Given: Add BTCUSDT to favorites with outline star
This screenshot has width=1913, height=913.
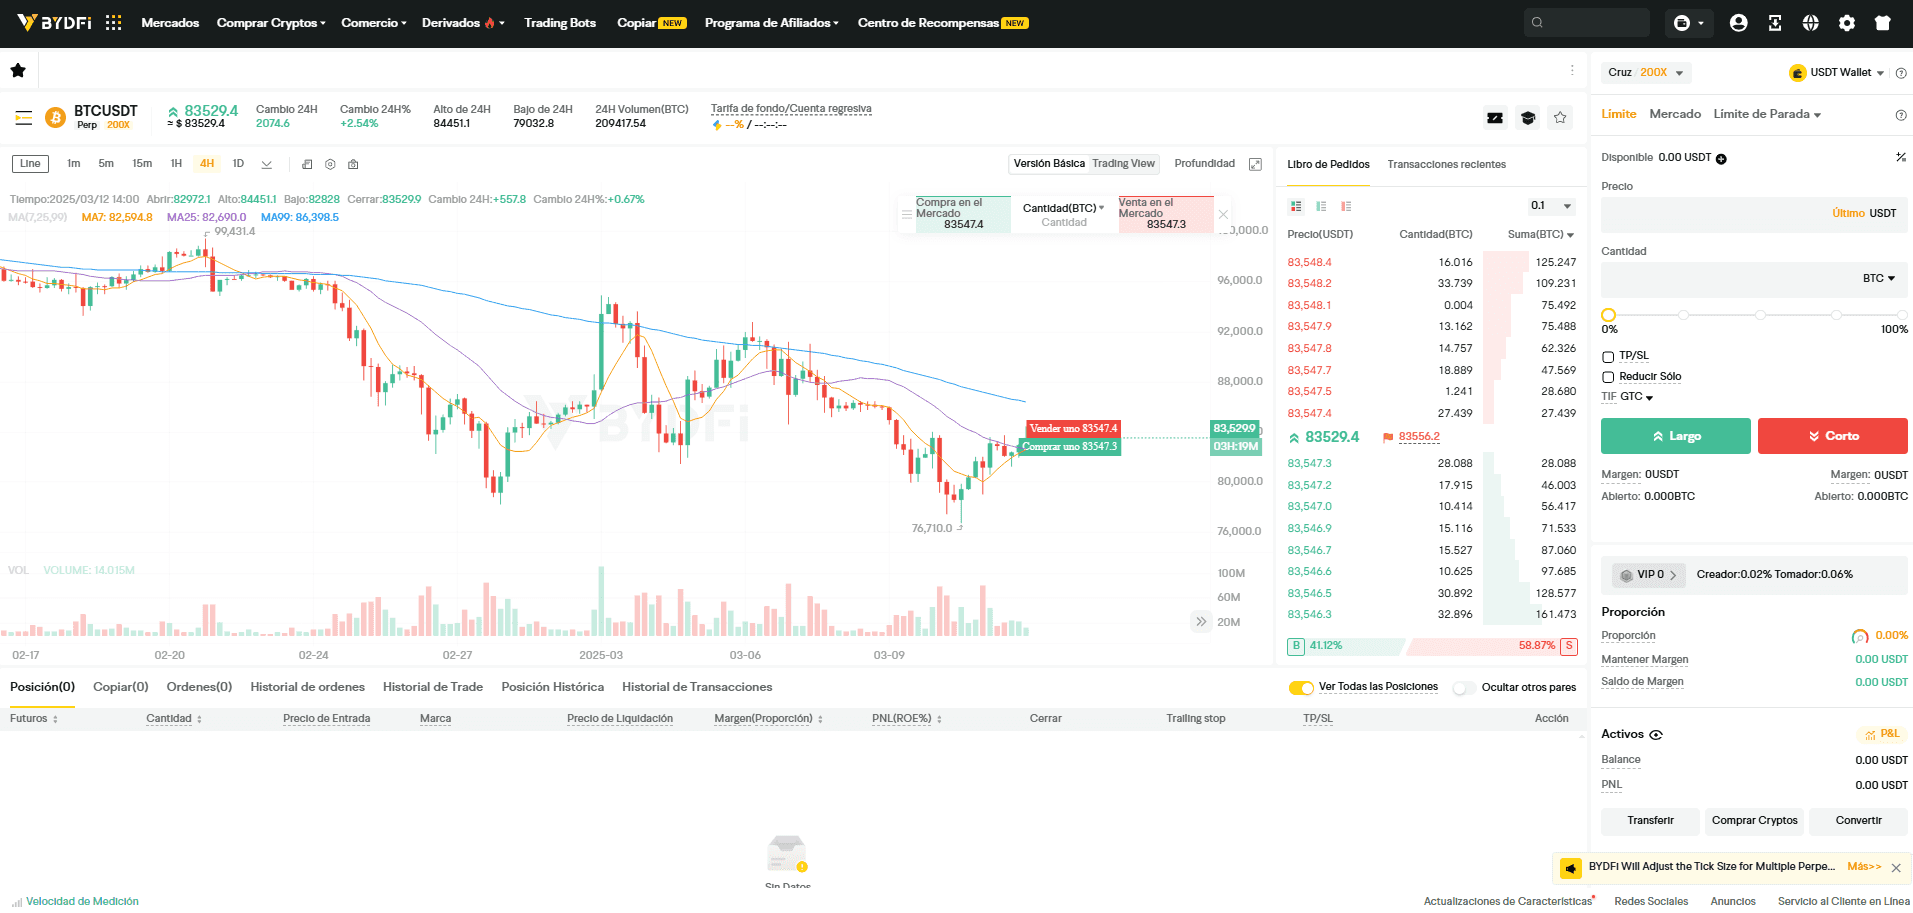Looking at the screenshot, I should pyautogui.click(x=1560, y=118).
